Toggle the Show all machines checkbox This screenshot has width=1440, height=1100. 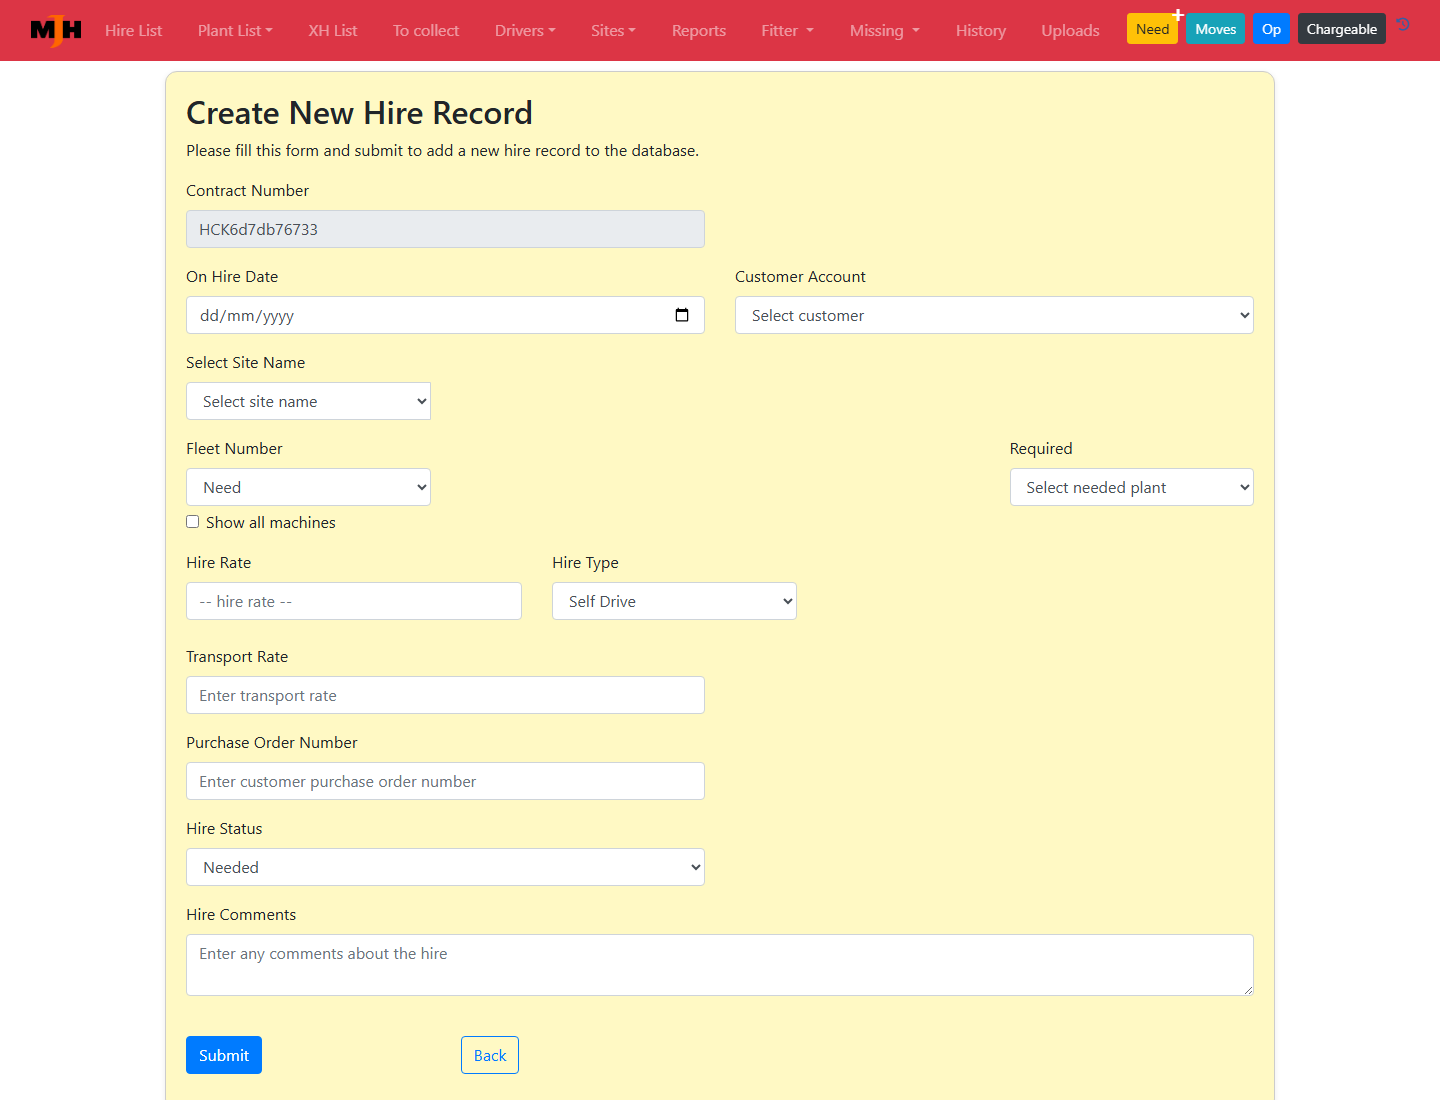tap(193, 522)
